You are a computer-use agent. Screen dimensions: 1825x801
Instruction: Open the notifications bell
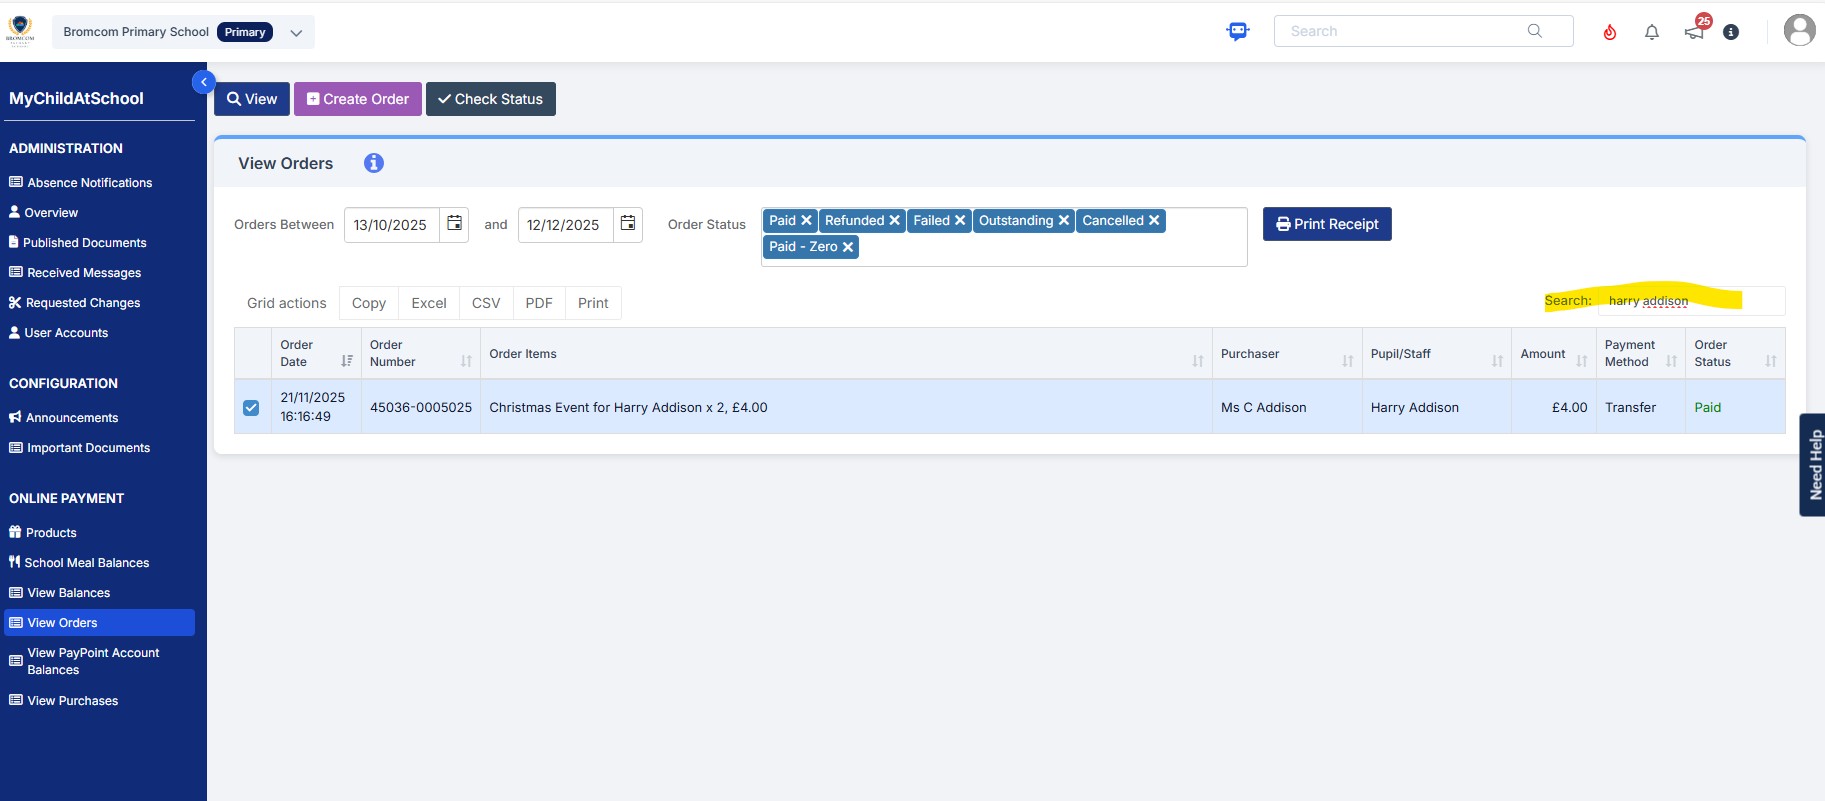coord(1651,32)
